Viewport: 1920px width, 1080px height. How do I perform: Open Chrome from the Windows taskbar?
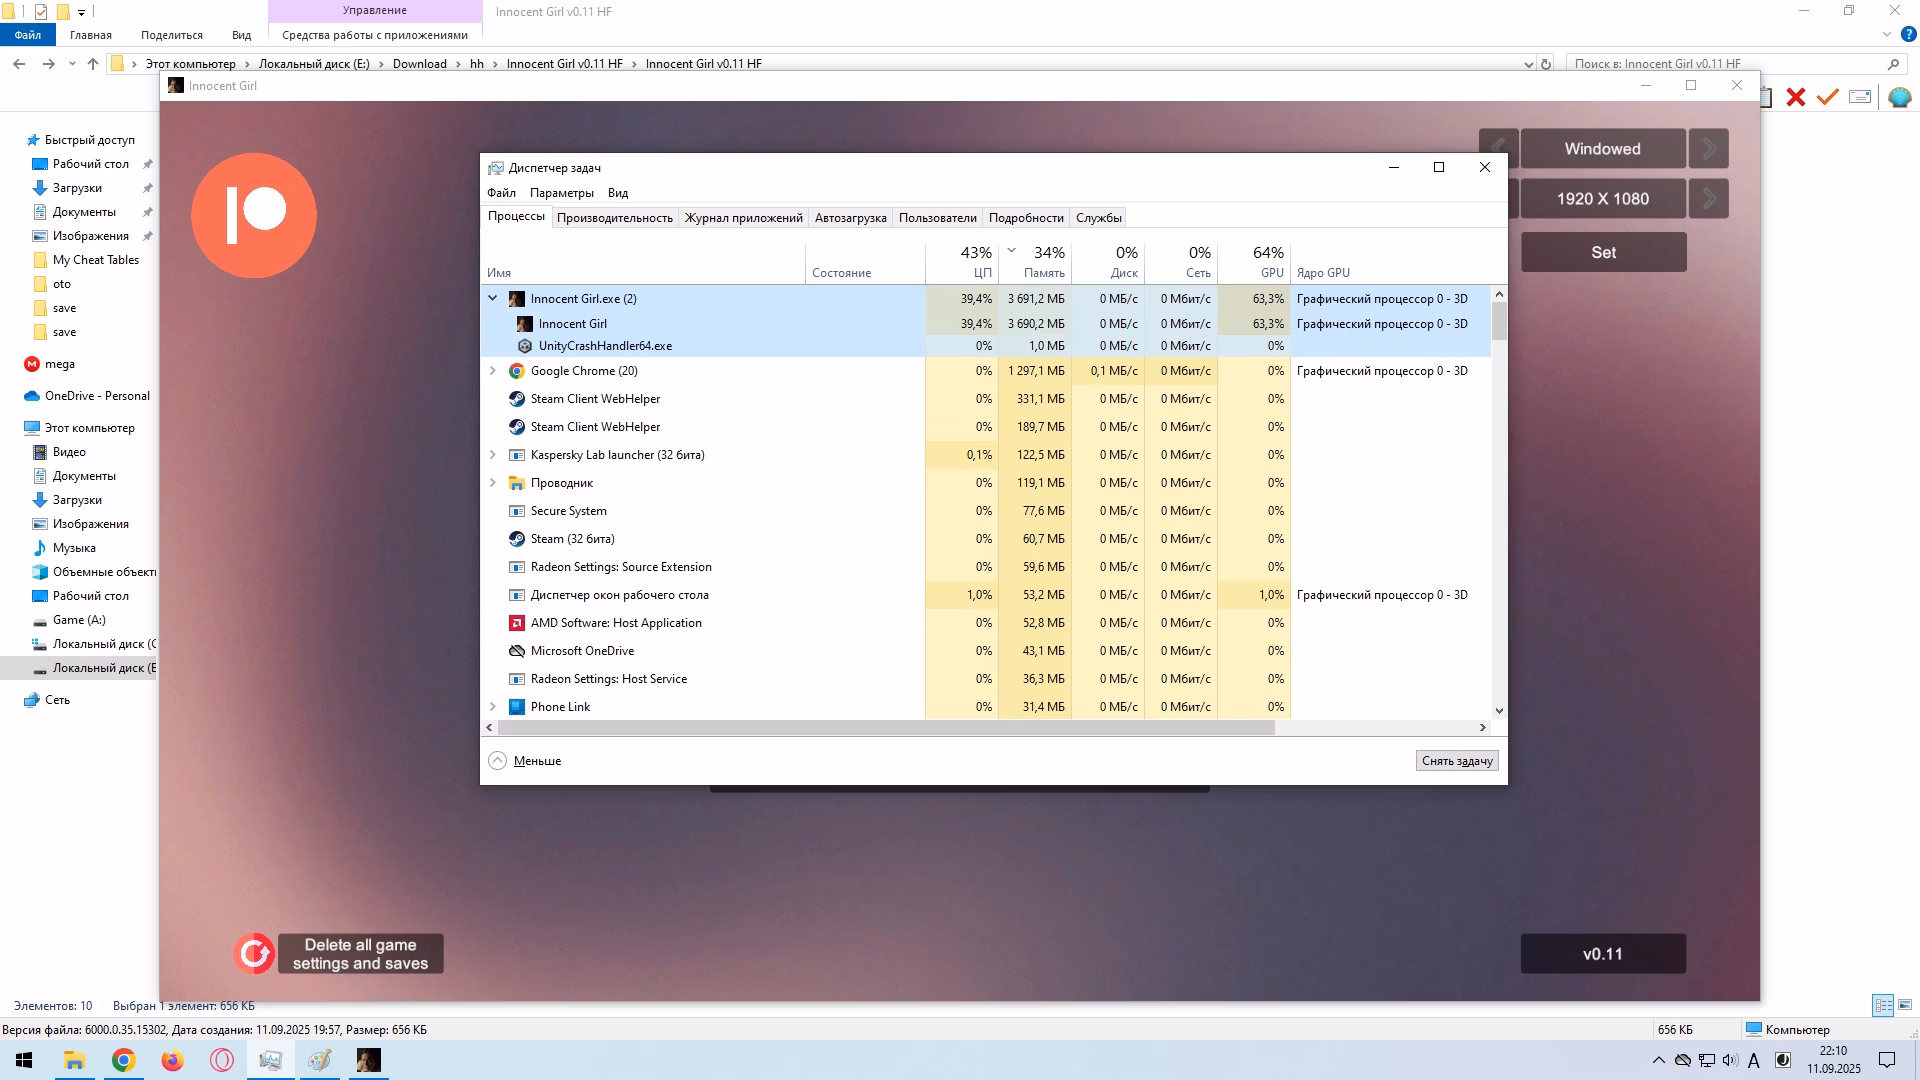[123, 1061]
